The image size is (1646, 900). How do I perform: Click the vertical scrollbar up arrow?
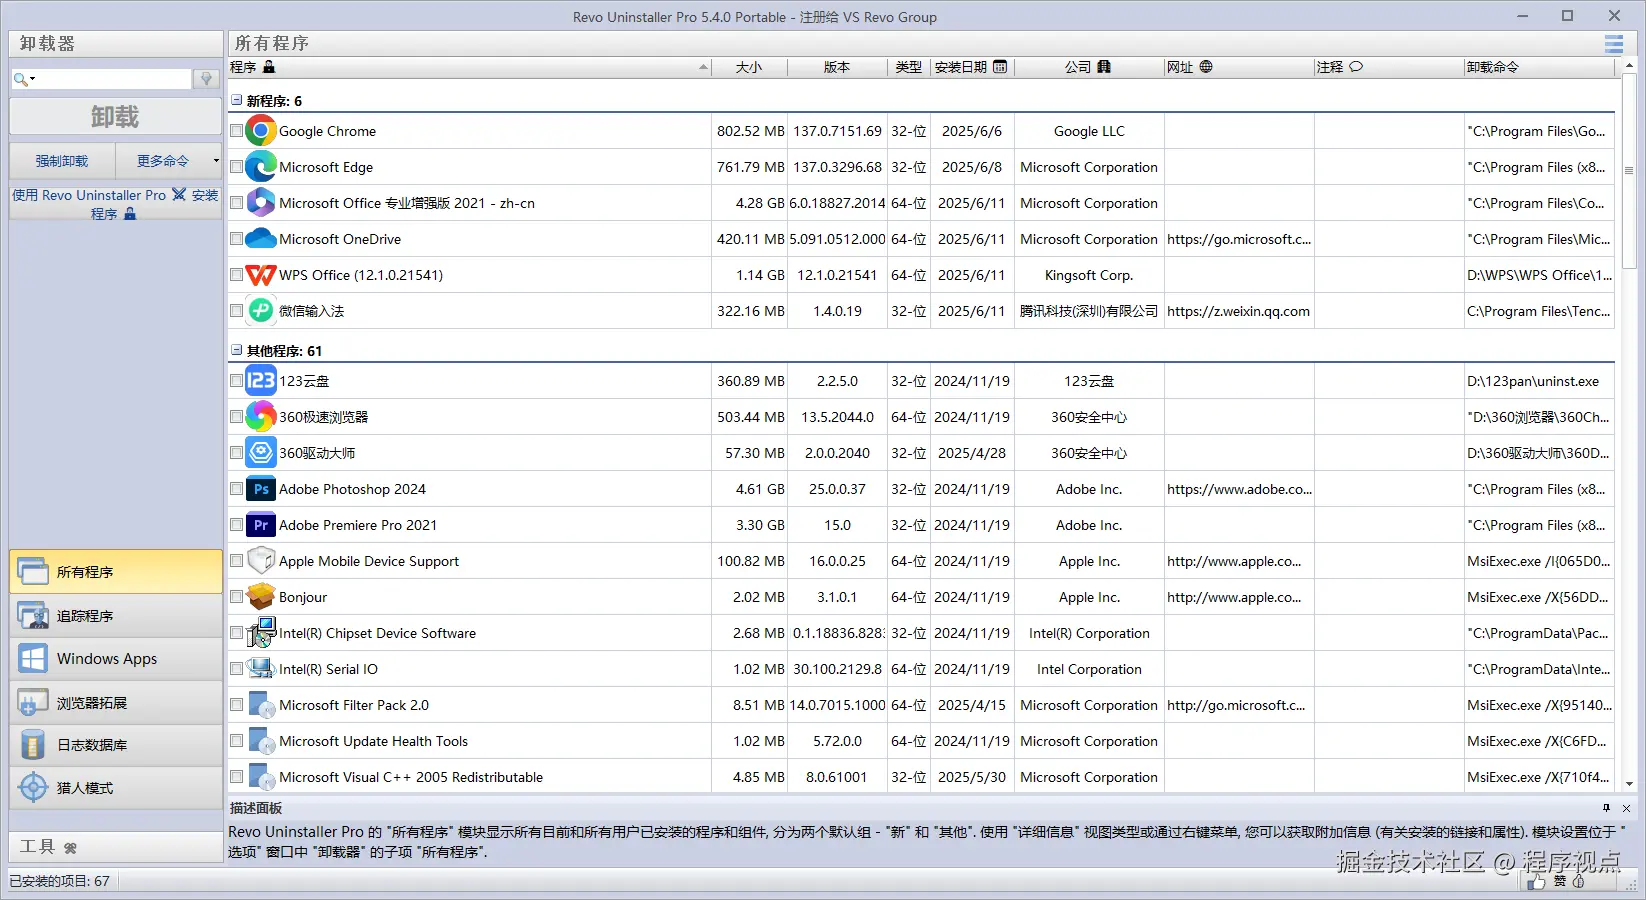[1629, 66]
